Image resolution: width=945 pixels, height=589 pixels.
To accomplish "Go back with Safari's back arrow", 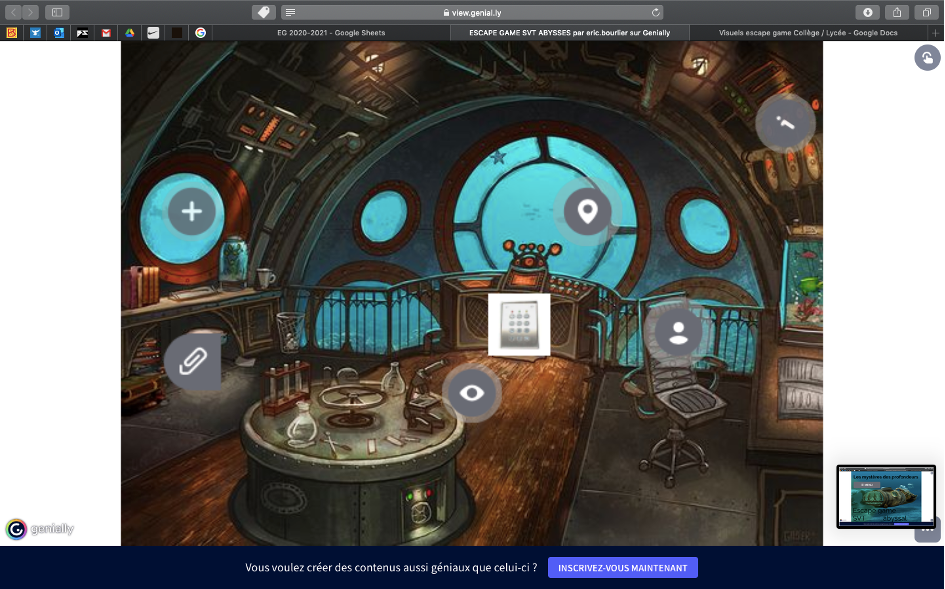I will [13, 12].
